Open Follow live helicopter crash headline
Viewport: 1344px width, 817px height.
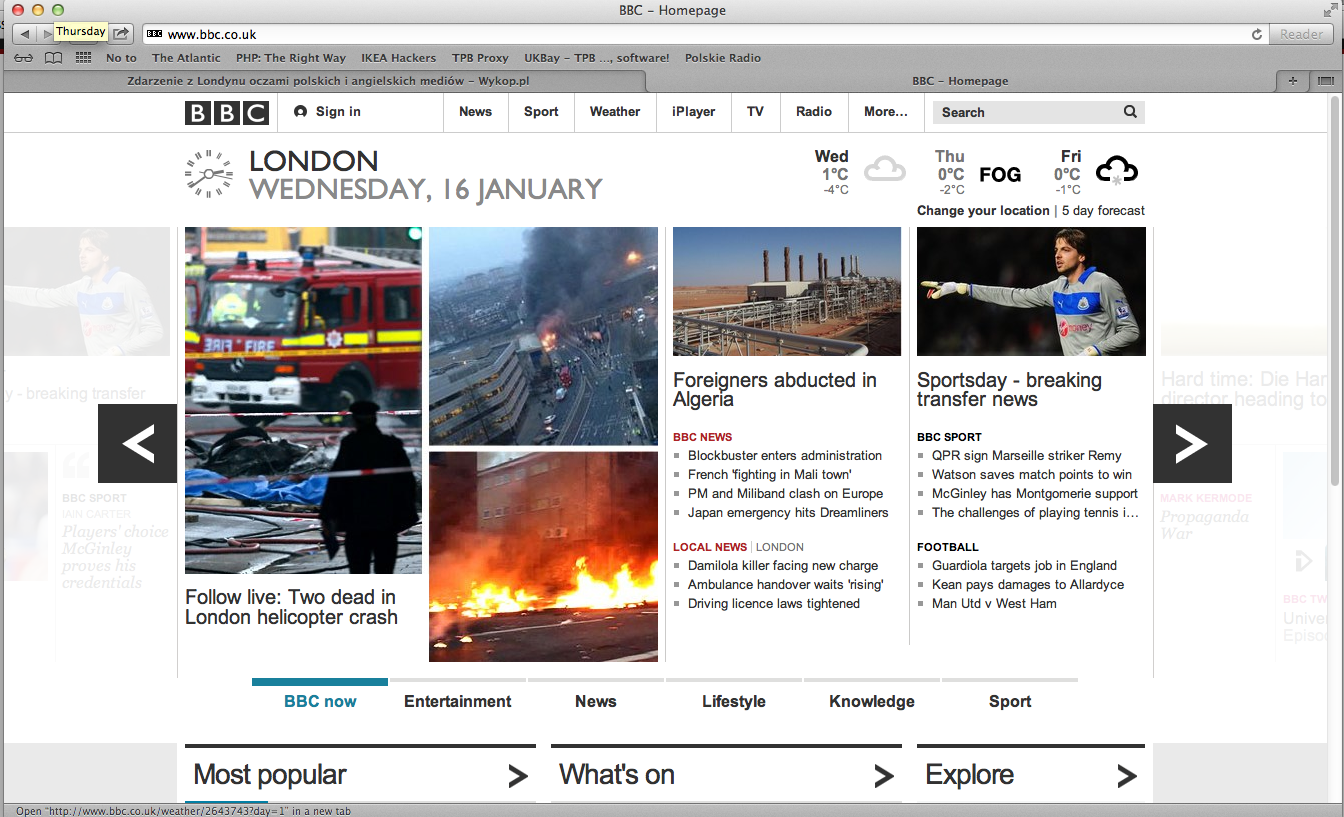[291, 607]
